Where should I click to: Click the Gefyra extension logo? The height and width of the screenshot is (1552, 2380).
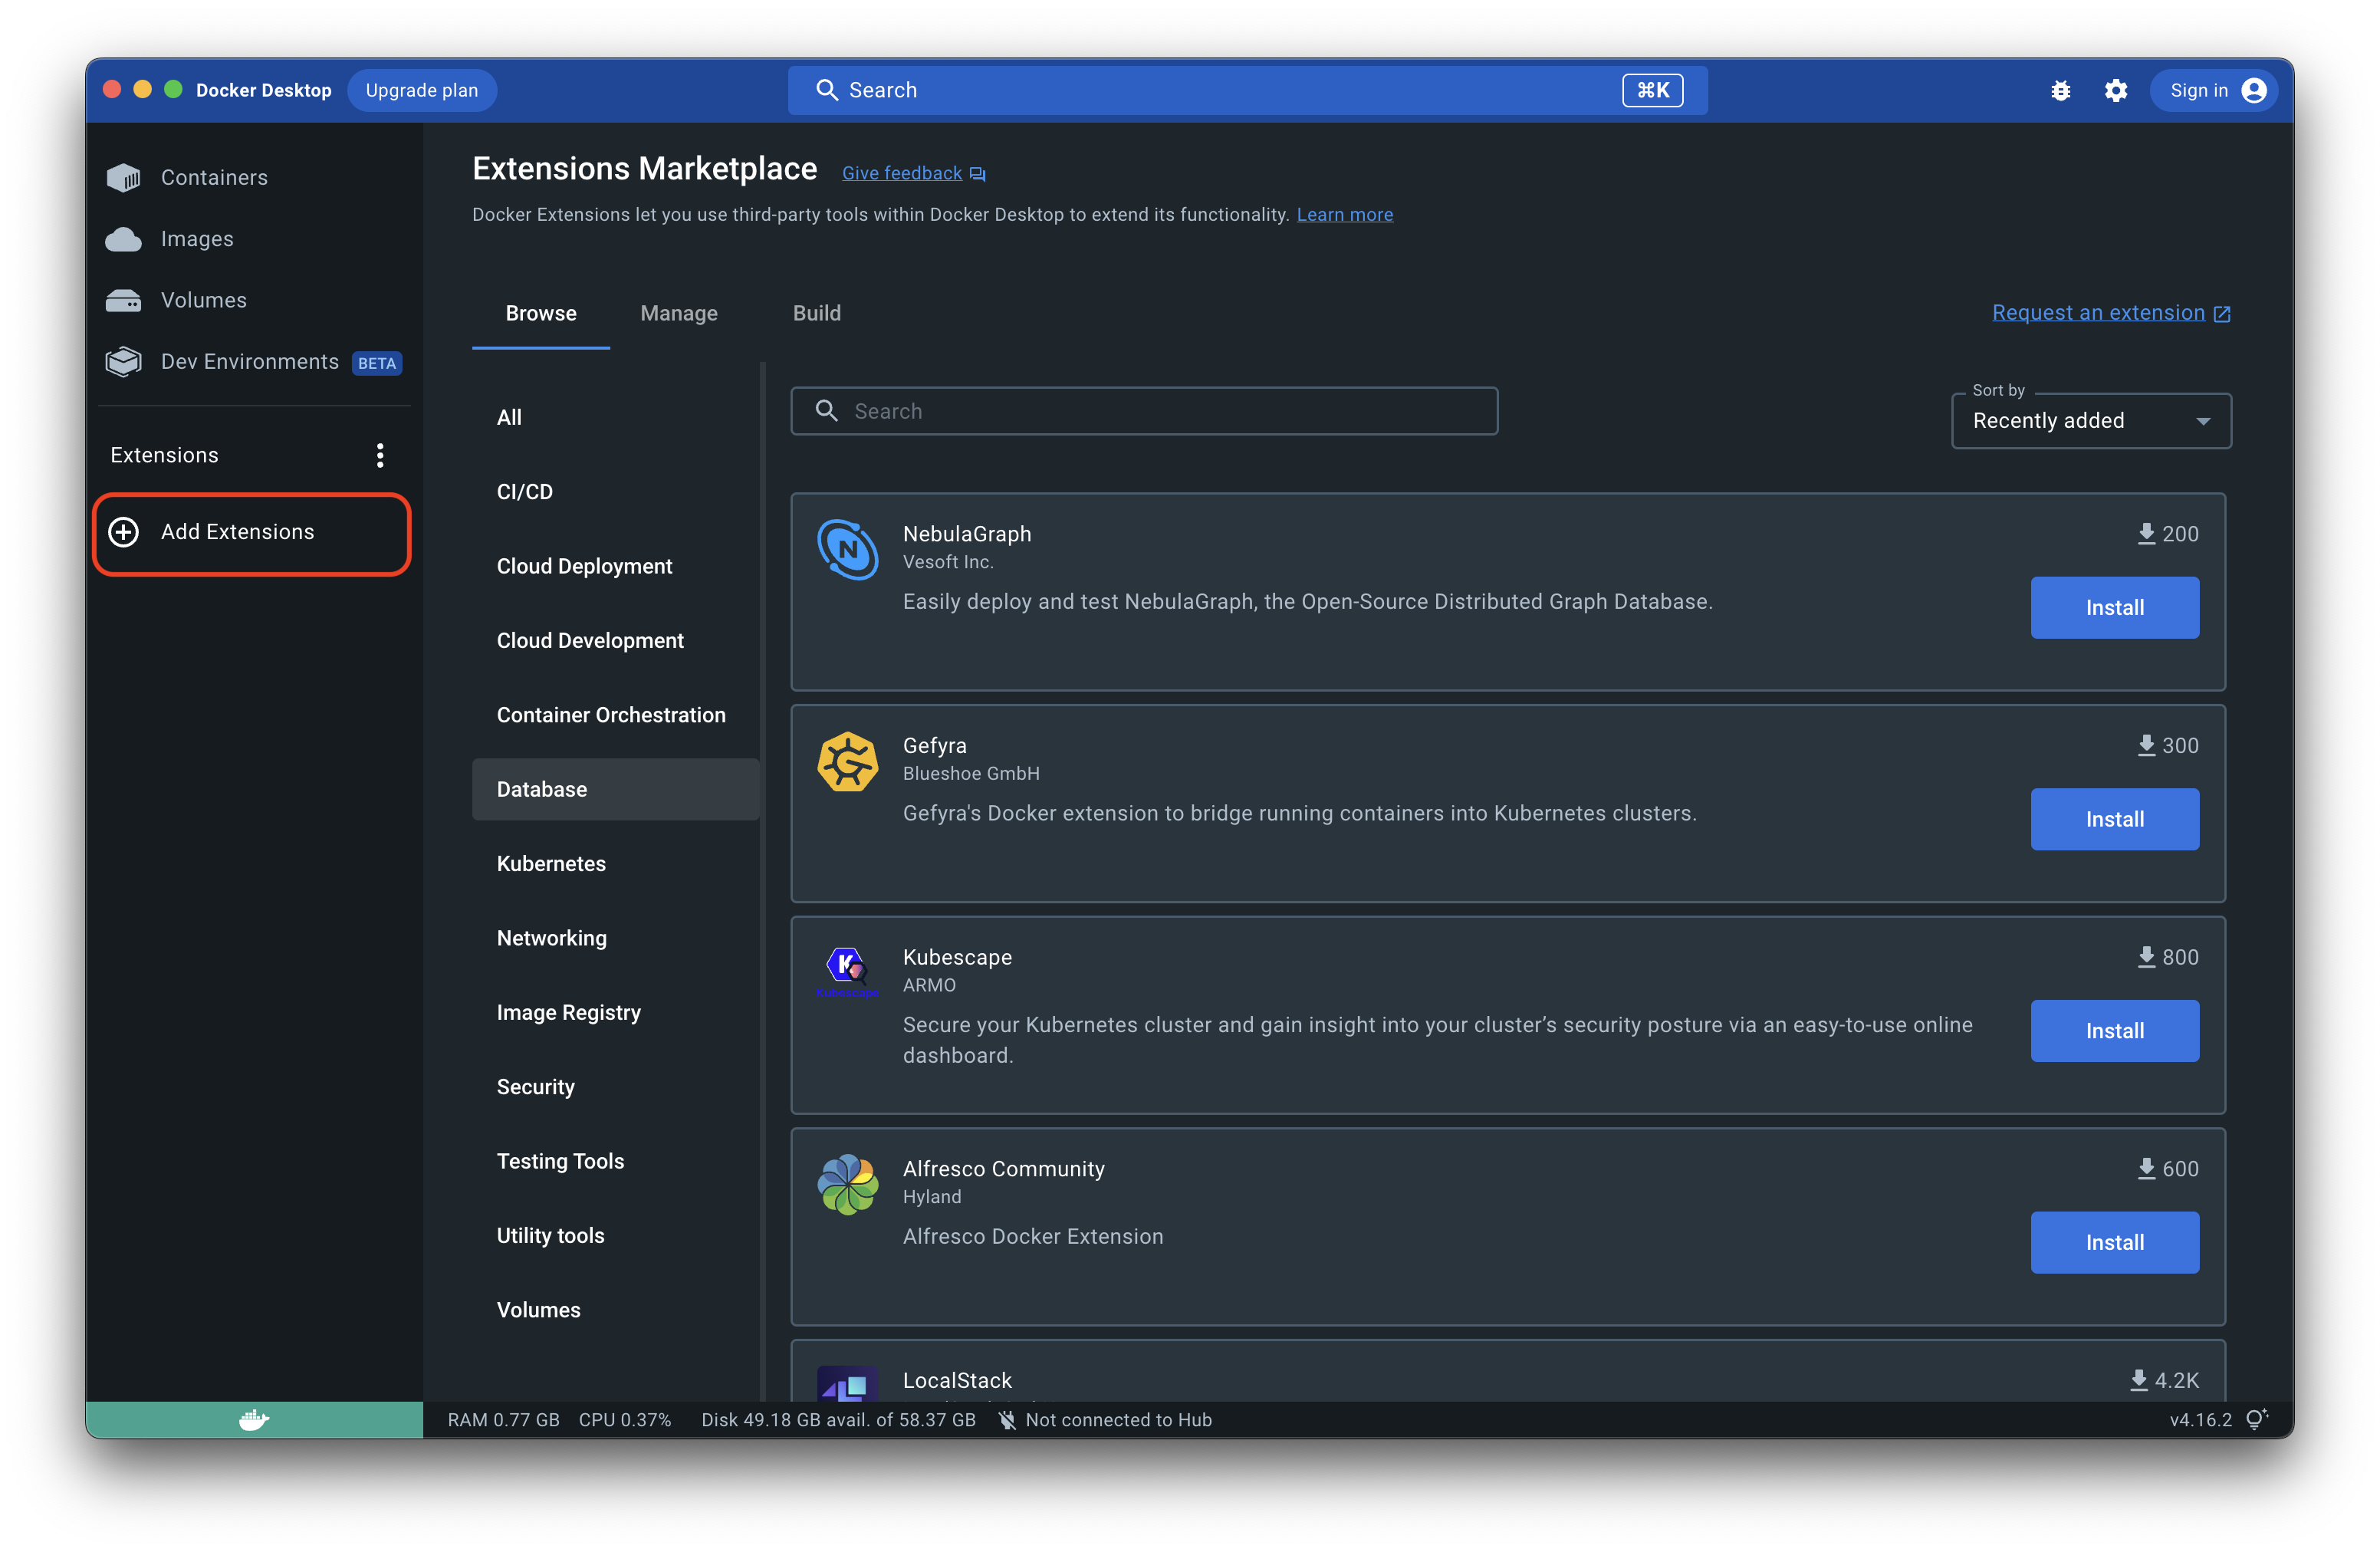click(847, 761)
